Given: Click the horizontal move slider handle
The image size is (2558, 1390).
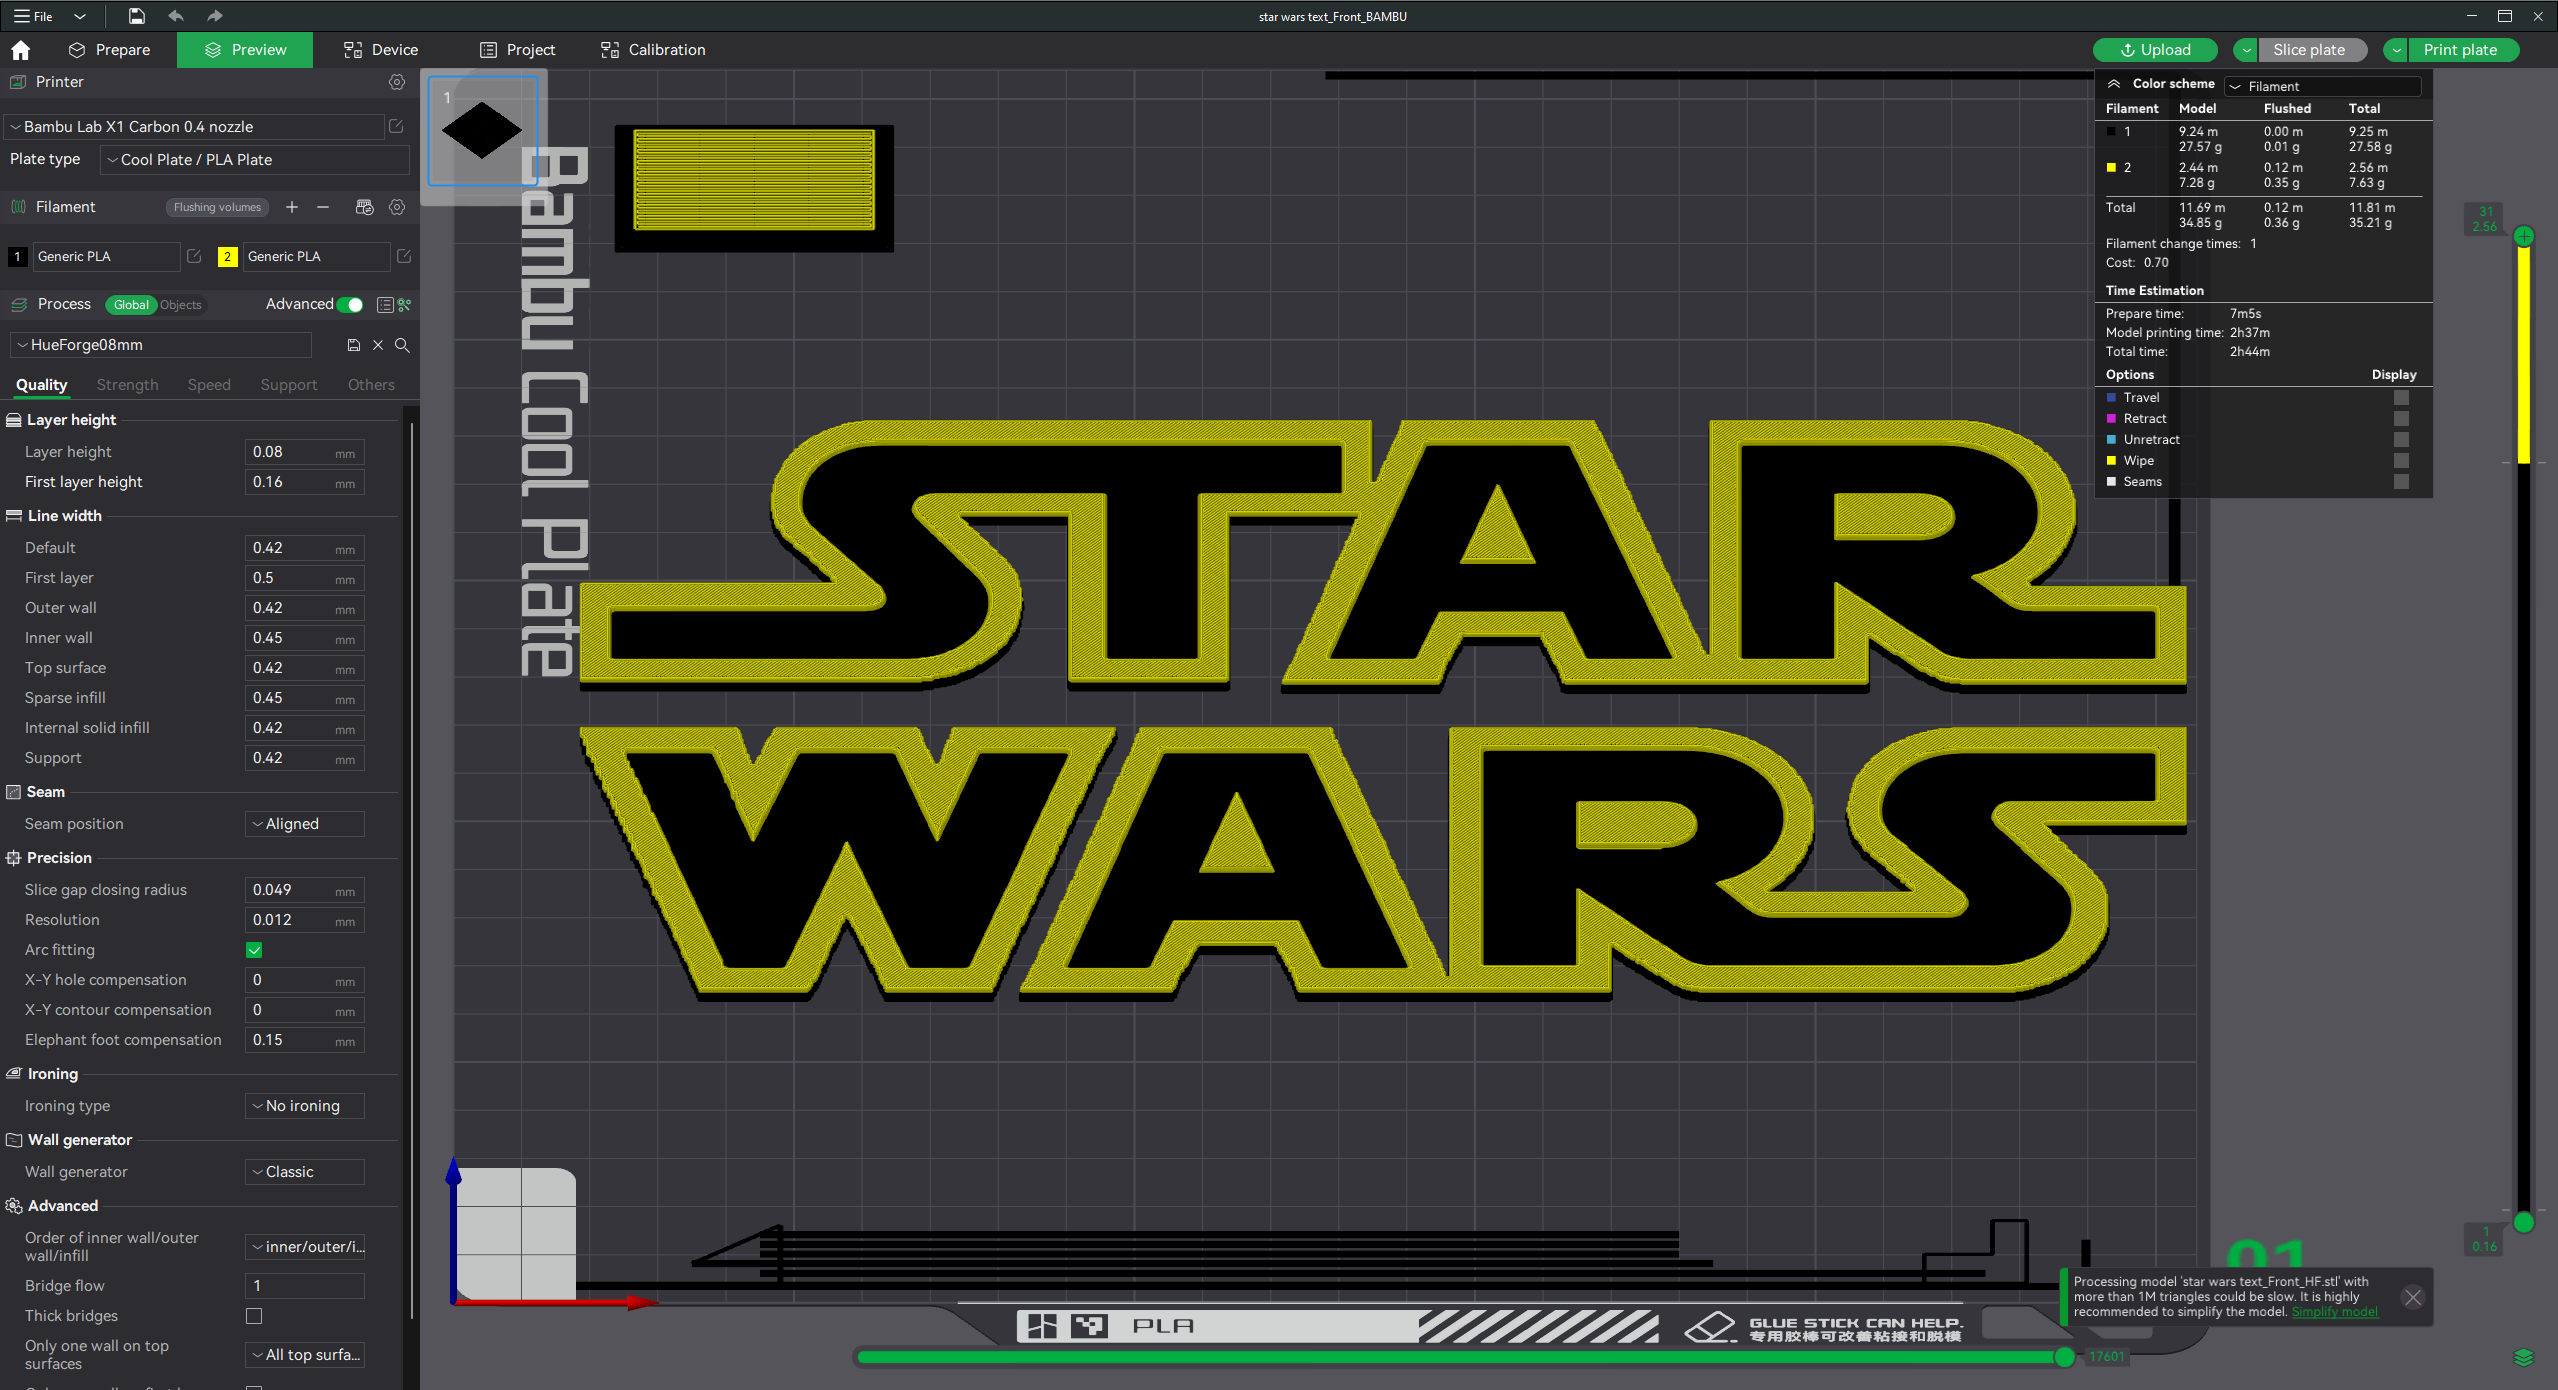Looking at the screenshot, I should [2064, 1357].
